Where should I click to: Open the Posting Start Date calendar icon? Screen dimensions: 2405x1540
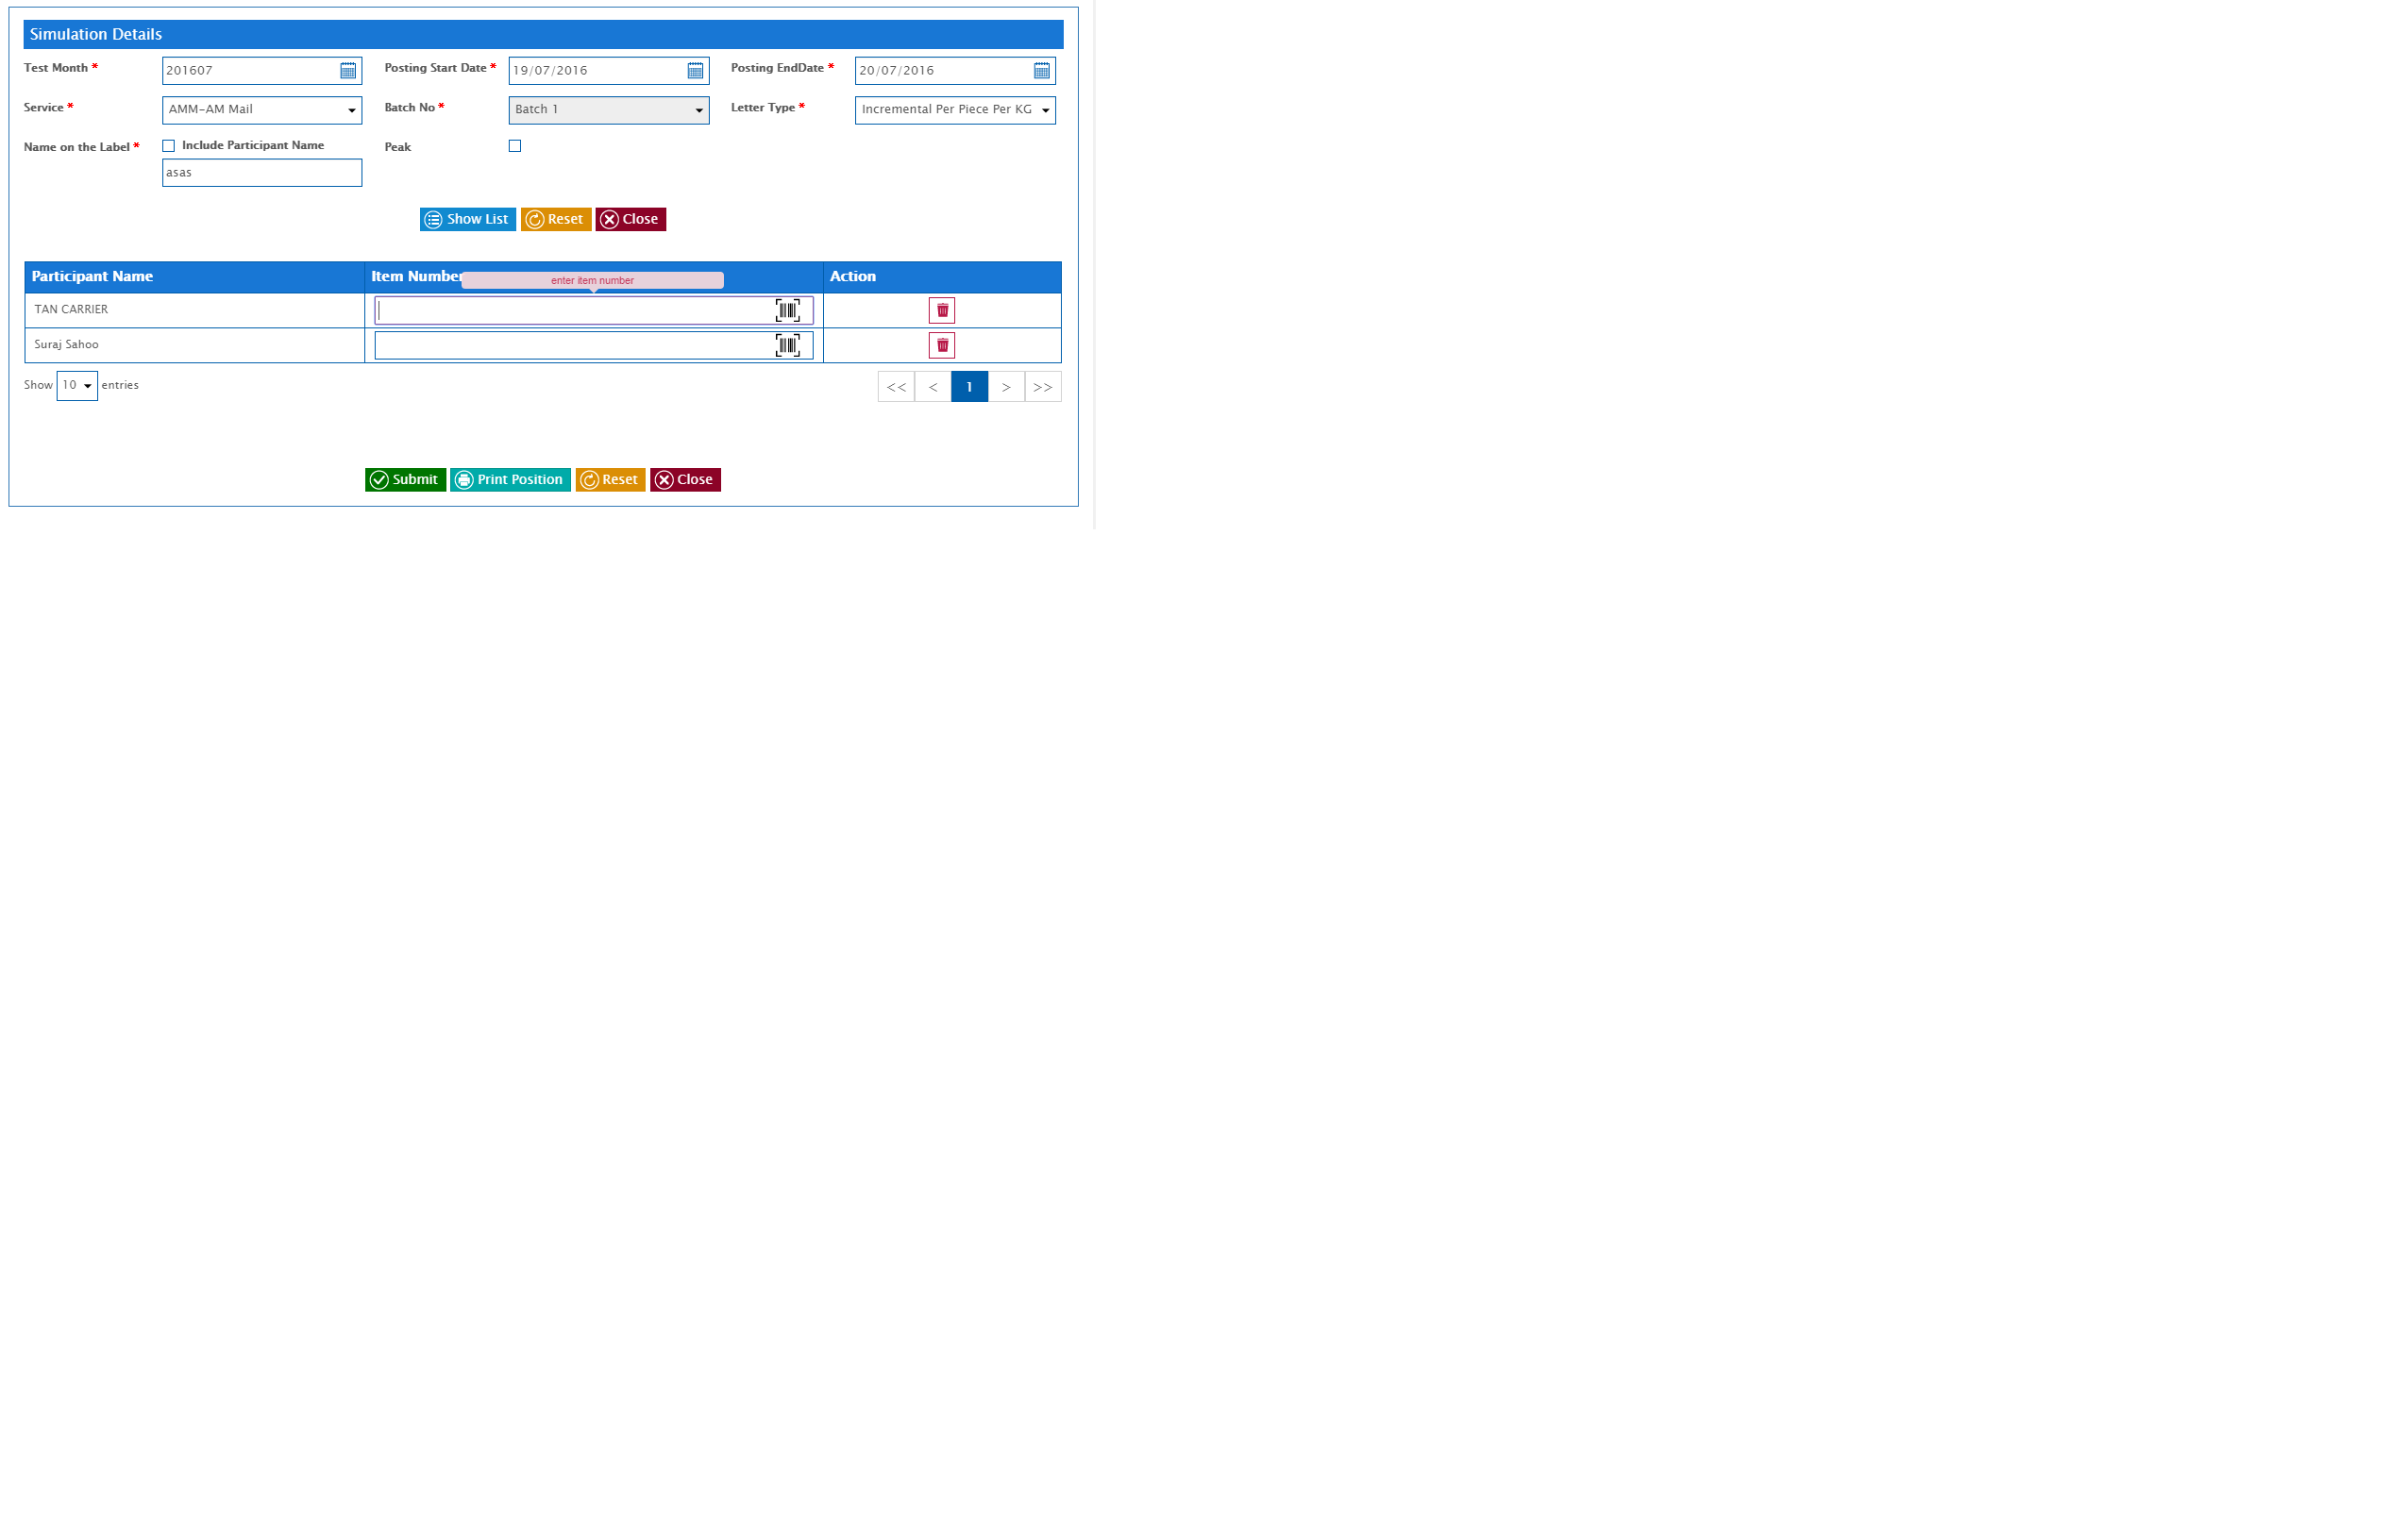695,71
